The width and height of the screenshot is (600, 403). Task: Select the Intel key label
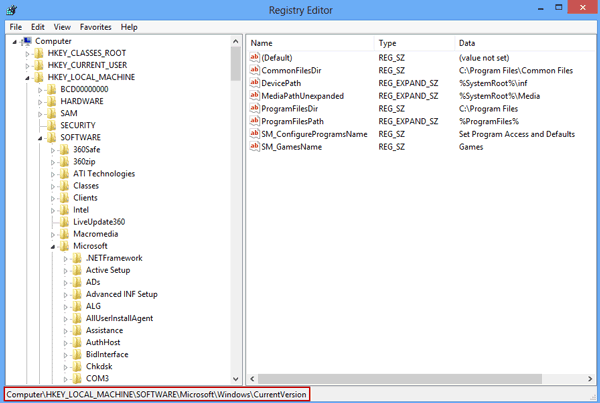point(81,210)
